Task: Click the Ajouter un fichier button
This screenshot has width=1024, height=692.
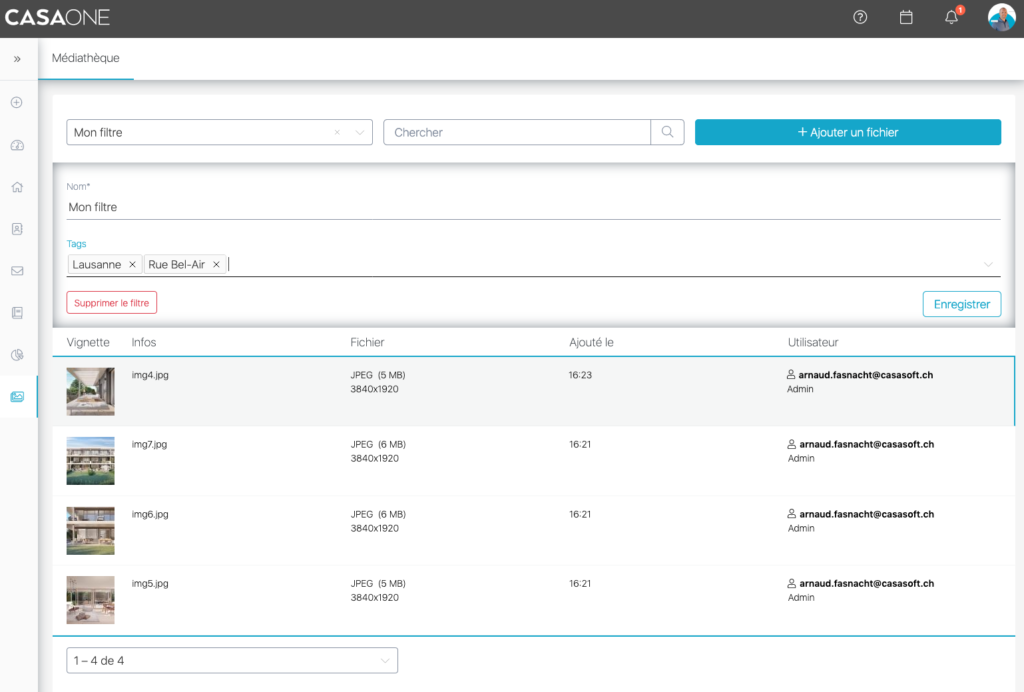Action: pyautogui.click(x=847, y=132)
